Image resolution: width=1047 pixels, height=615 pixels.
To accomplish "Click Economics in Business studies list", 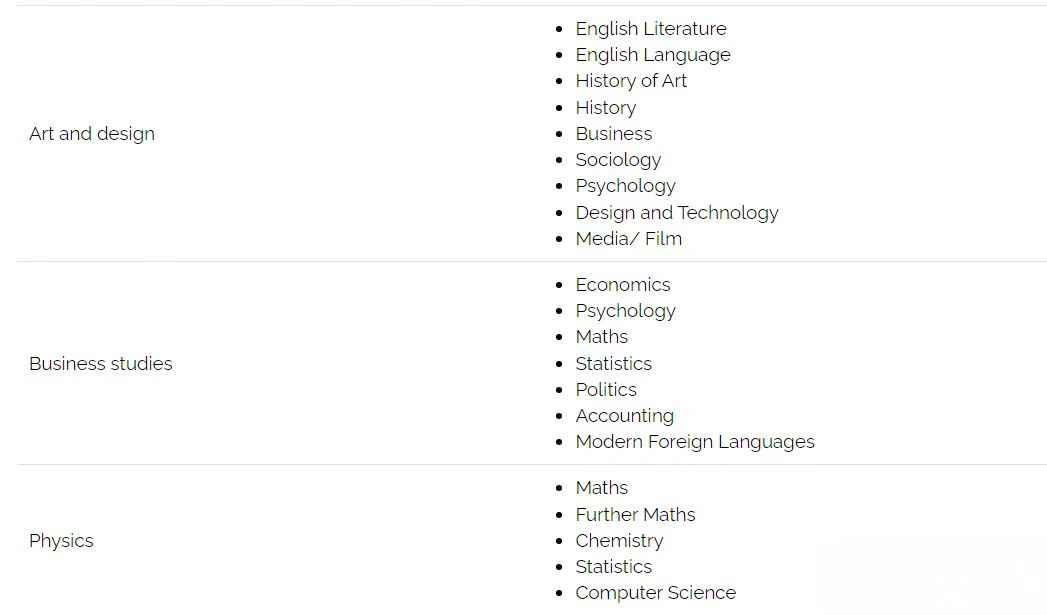I will tap(622, 284).
